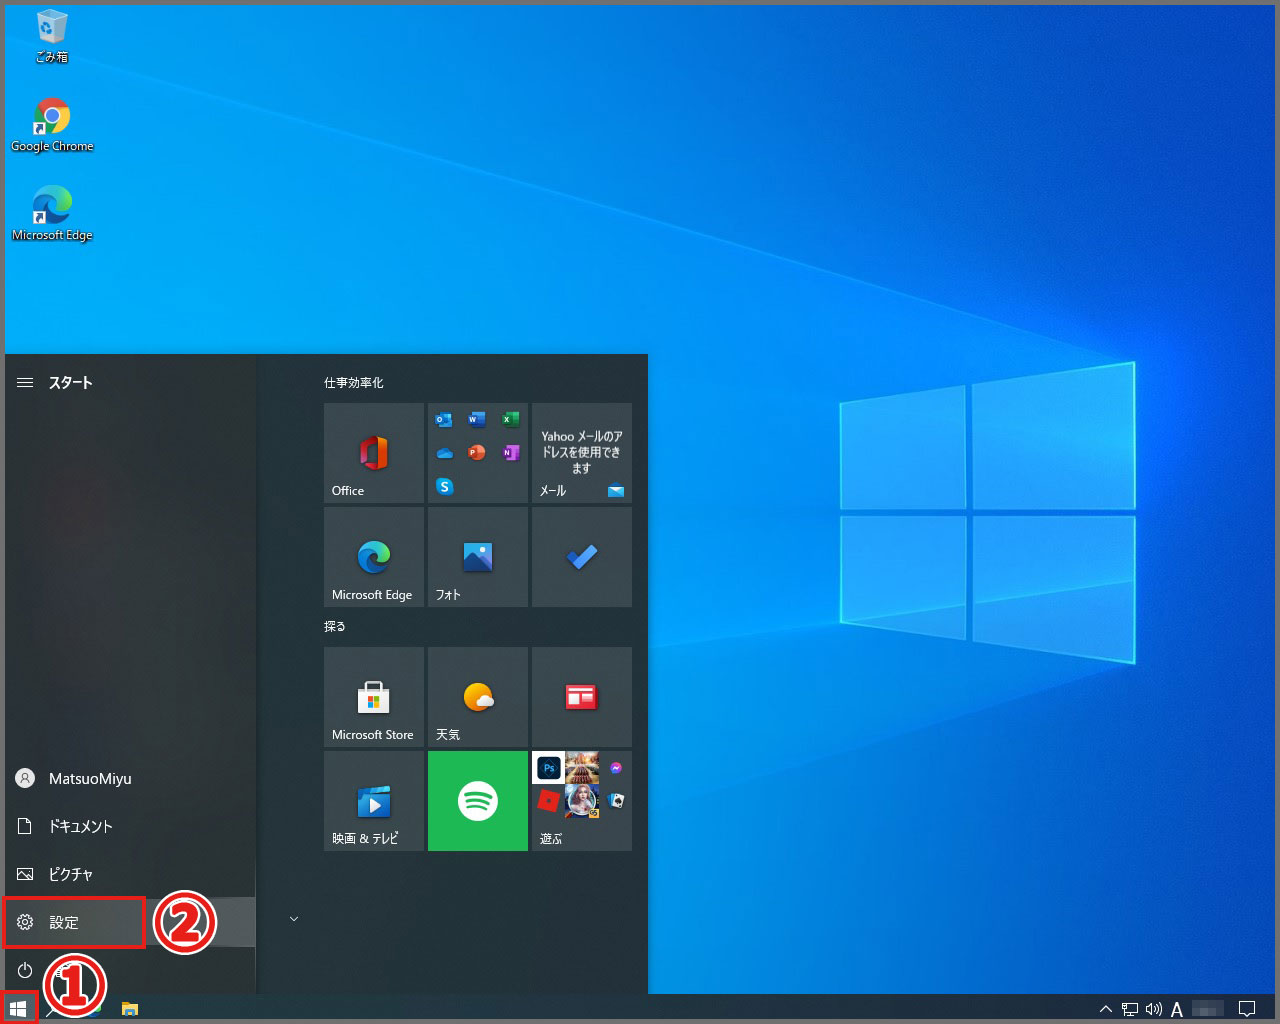Open the red News tile
1280x1024 pixels.
pos(582,697)
